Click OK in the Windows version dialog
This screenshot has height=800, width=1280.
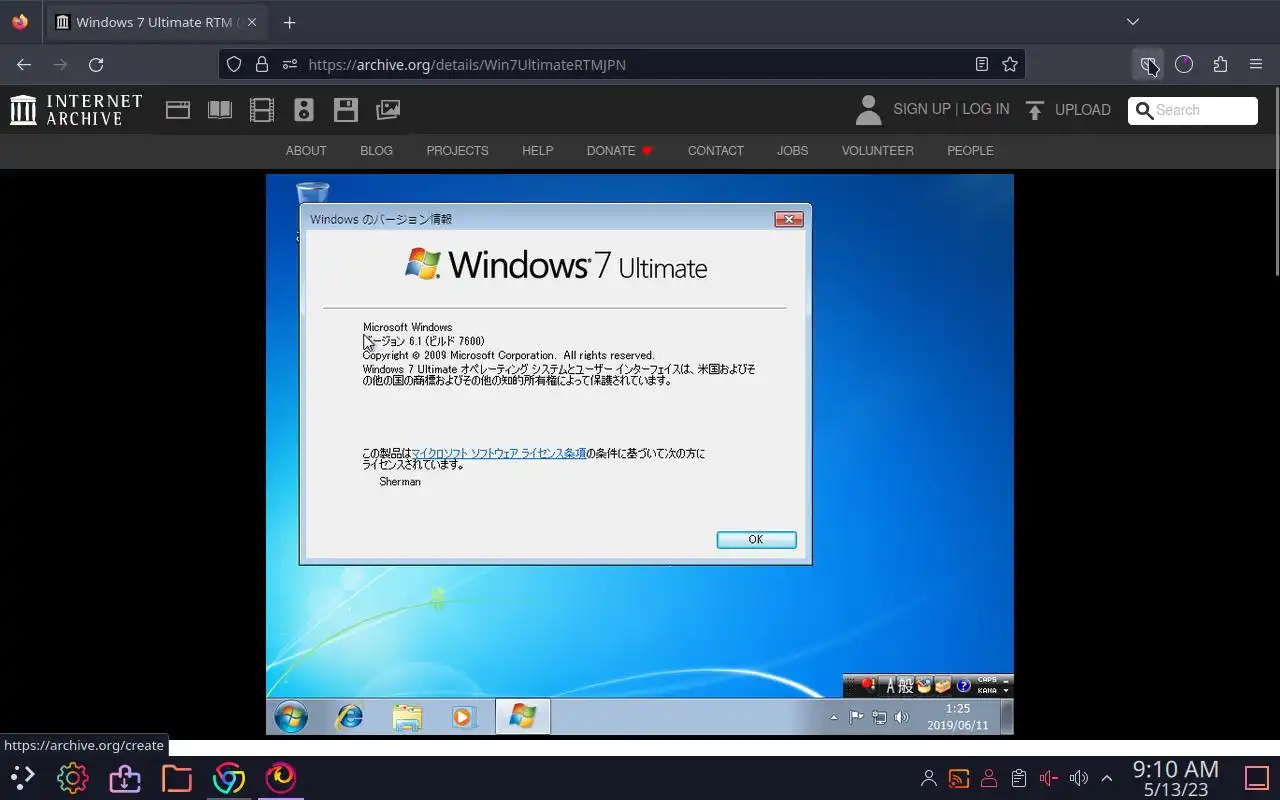[756, 540]
